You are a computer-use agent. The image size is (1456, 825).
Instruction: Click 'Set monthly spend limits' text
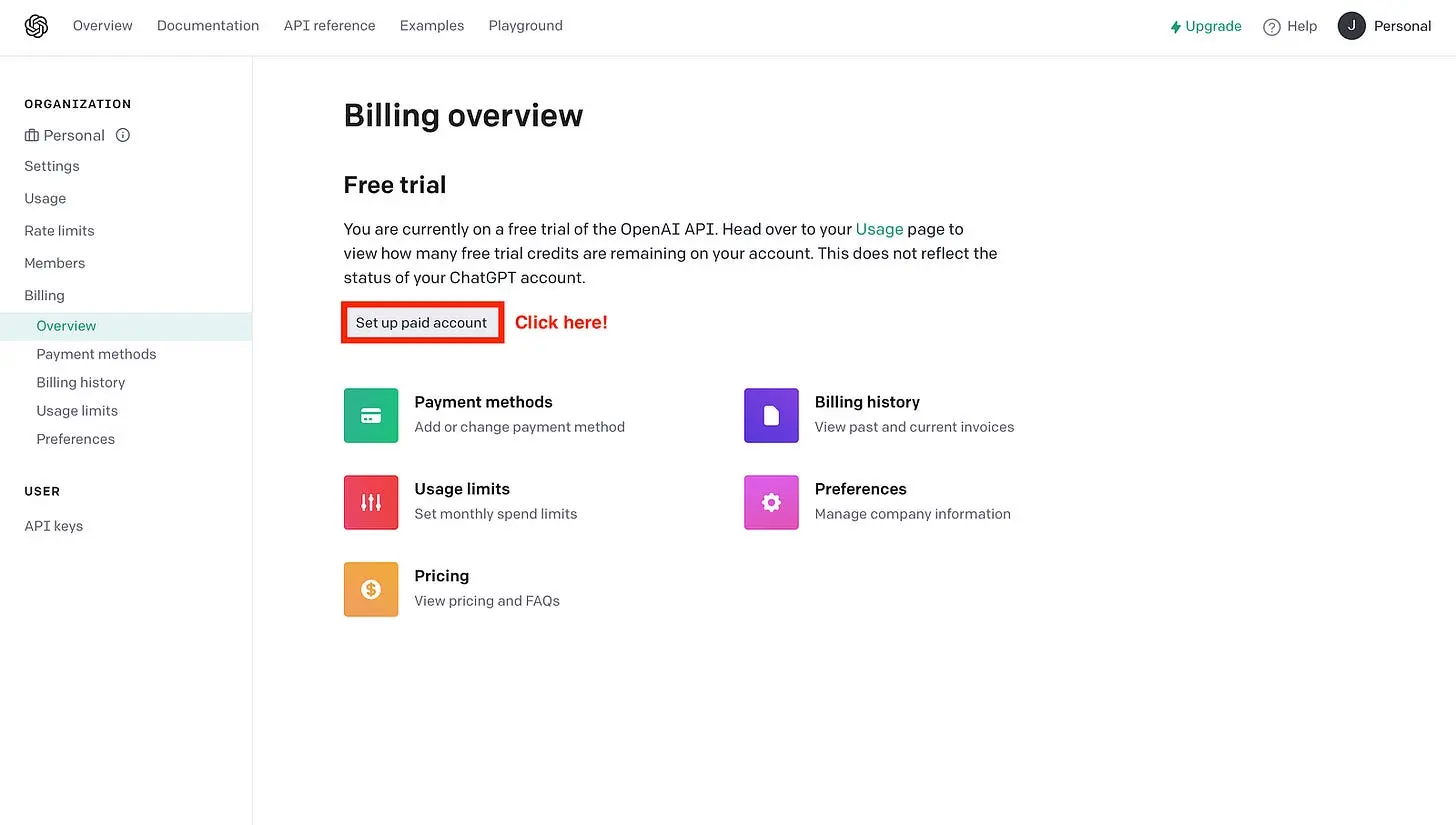pyautogui.click(x=496, y=514)
